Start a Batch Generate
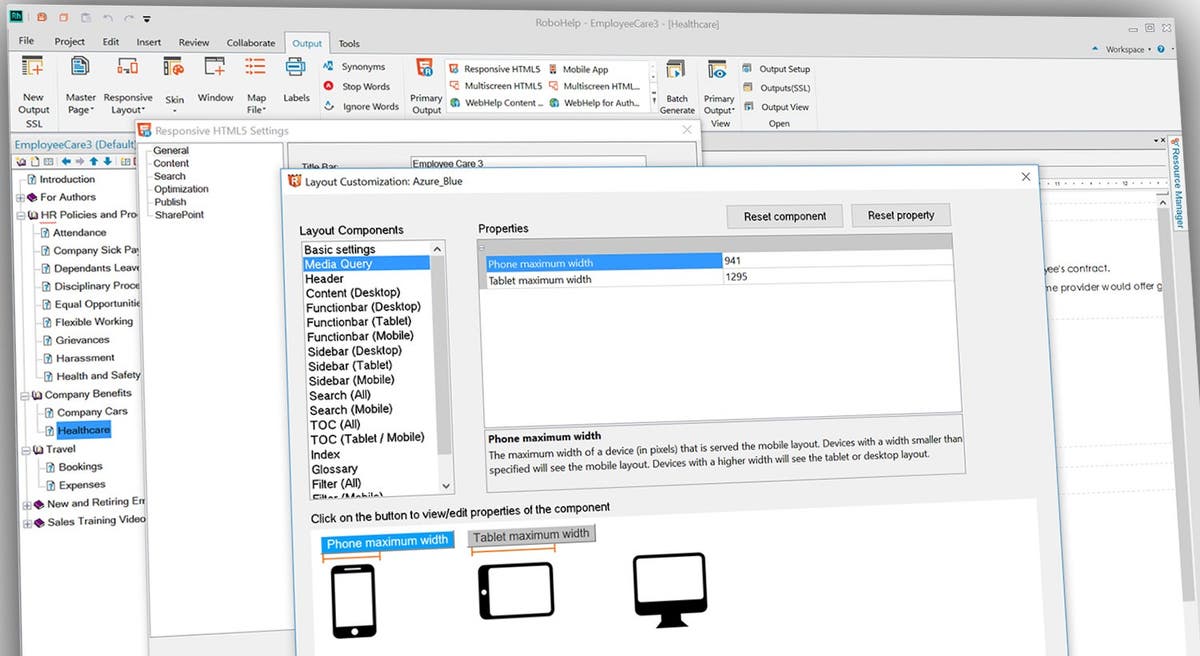 pos(676,80)
